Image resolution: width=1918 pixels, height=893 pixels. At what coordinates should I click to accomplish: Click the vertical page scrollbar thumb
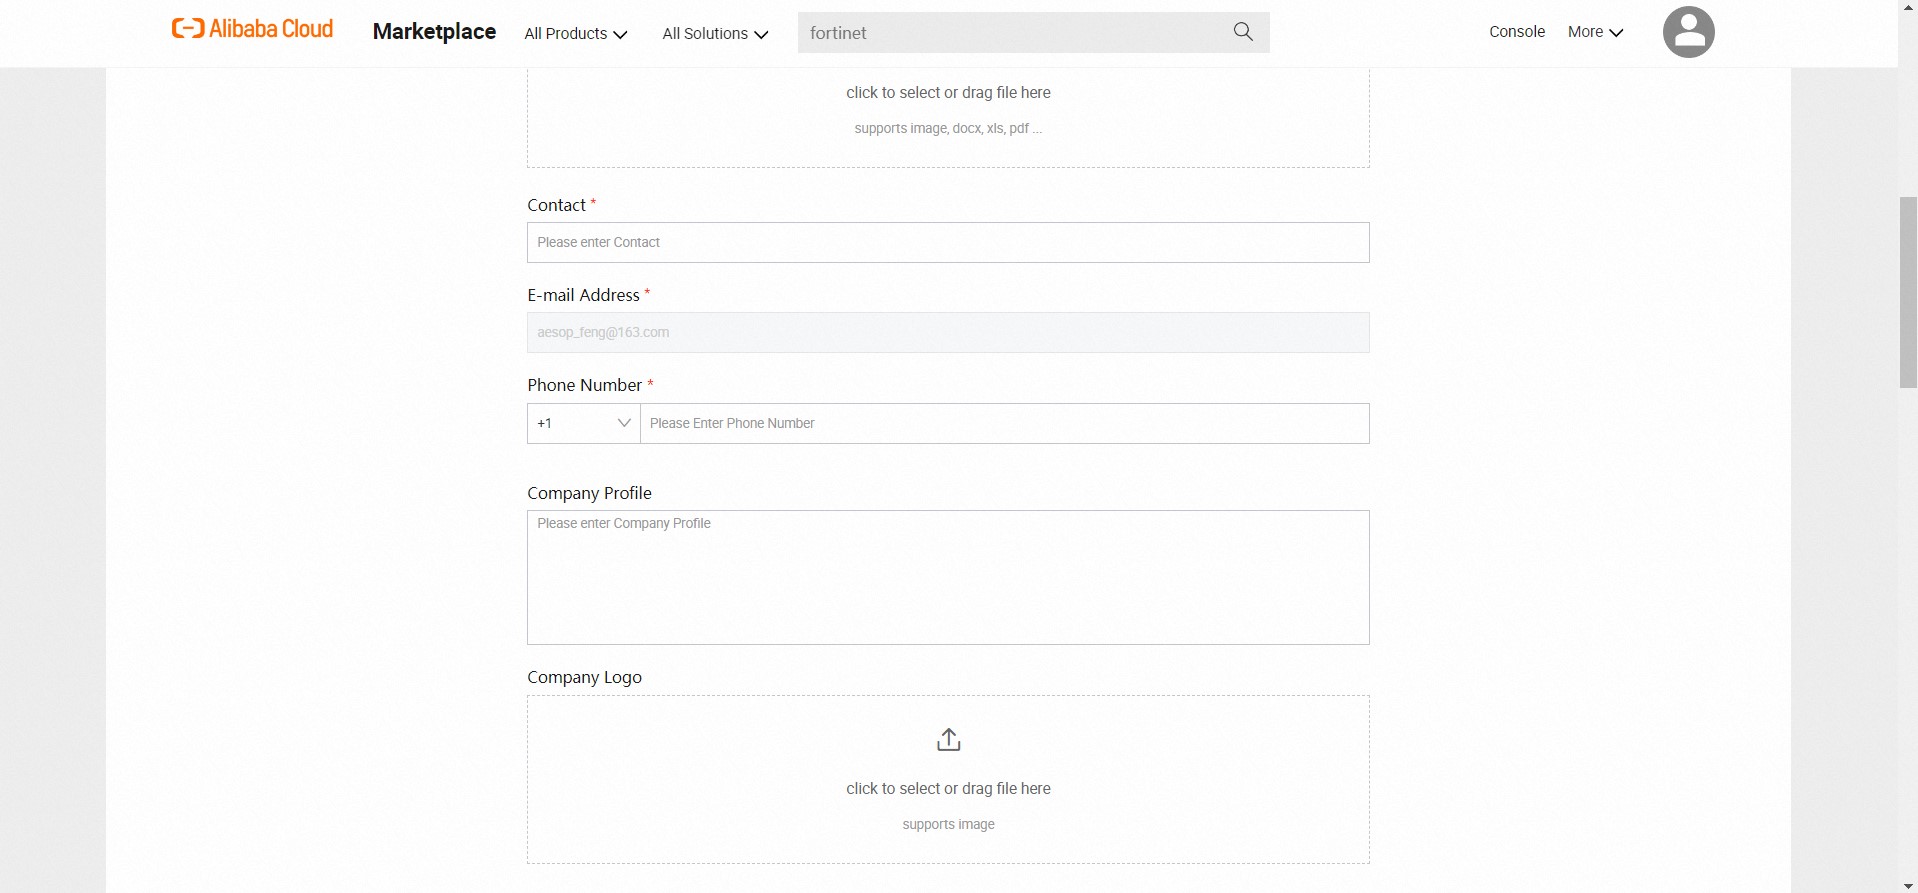(1908, 292)
